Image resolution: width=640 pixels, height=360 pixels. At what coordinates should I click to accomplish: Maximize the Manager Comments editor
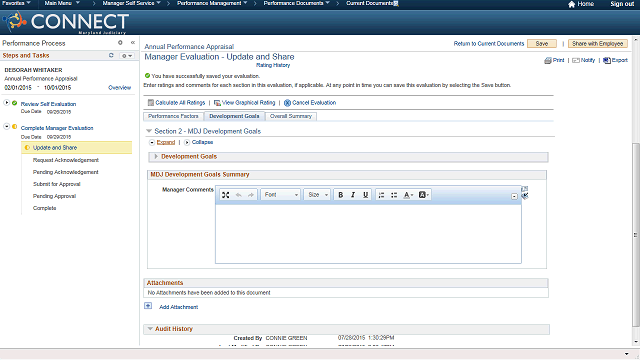point(226,195)
